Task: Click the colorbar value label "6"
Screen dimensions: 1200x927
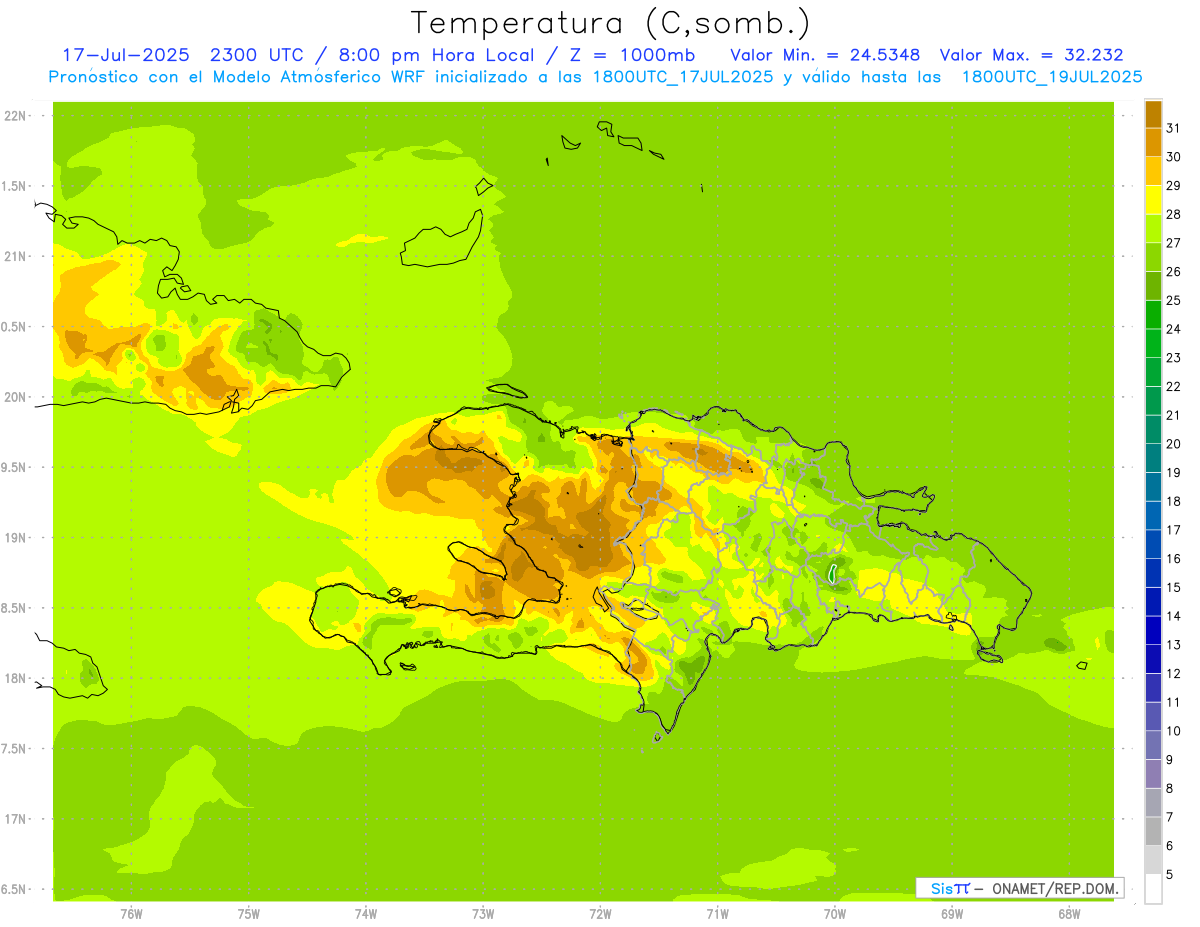Action: pos(1170,846)
